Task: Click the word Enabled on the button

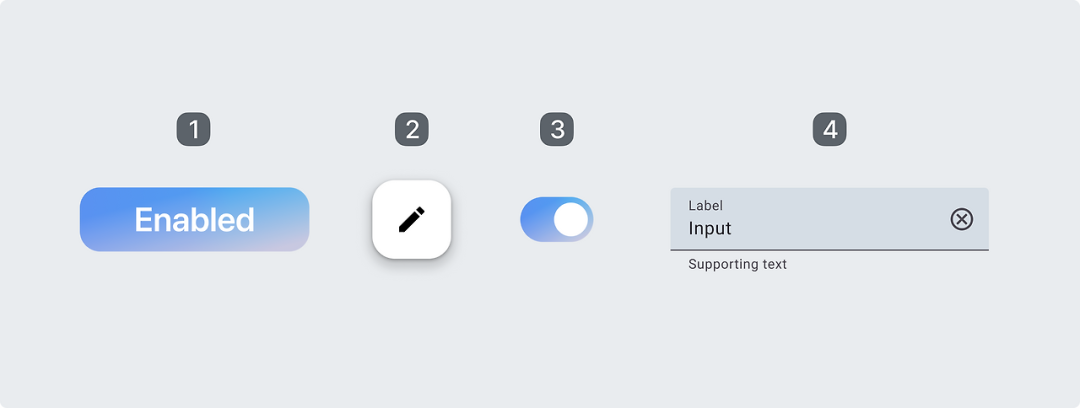Action: (194, 220)
